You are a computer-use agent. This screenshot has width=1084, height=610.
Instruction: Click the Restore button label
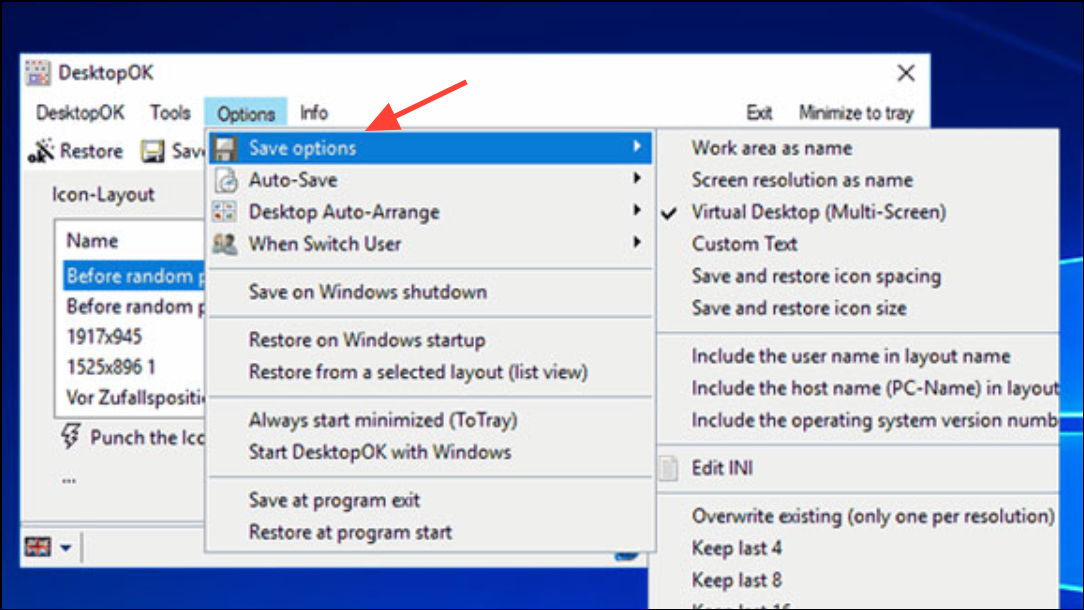(x=91, y=151)
